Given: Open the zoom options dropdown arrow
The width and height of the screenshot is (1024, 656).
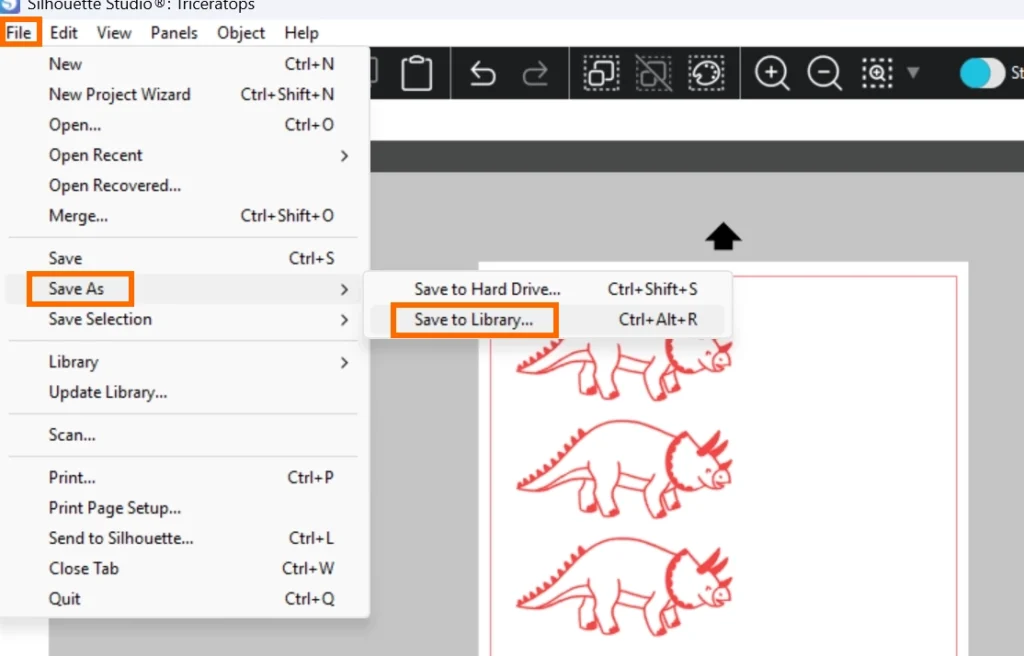Looking at the screenshot, I should pyautogui.click(x=912, y=73).
